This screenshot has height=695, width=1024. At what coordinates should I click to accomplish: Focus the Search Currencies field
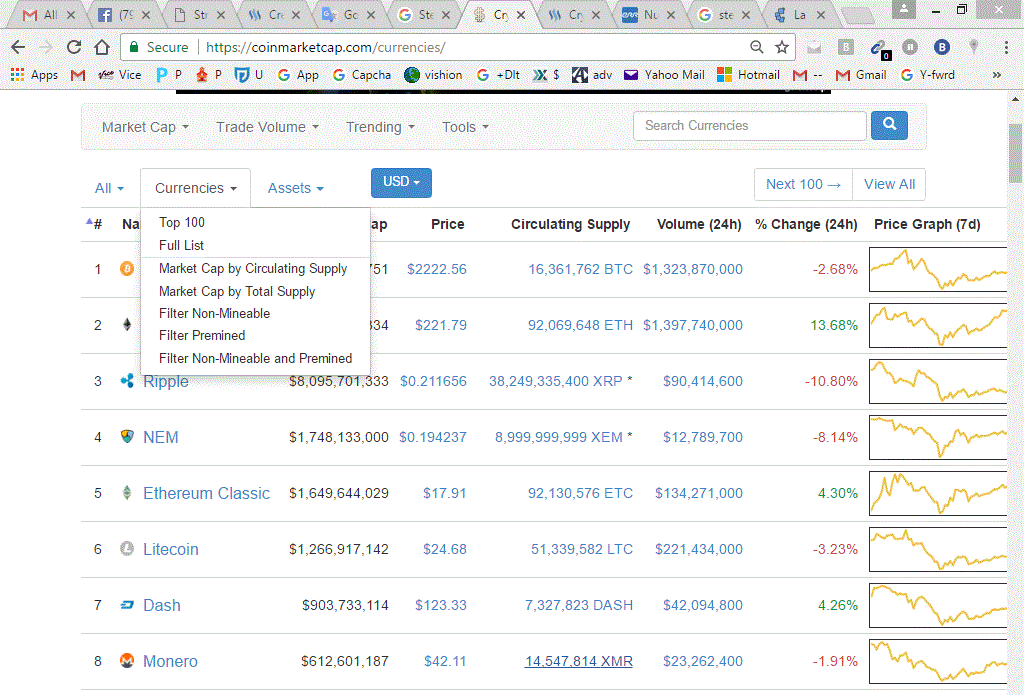click(749, 125)
